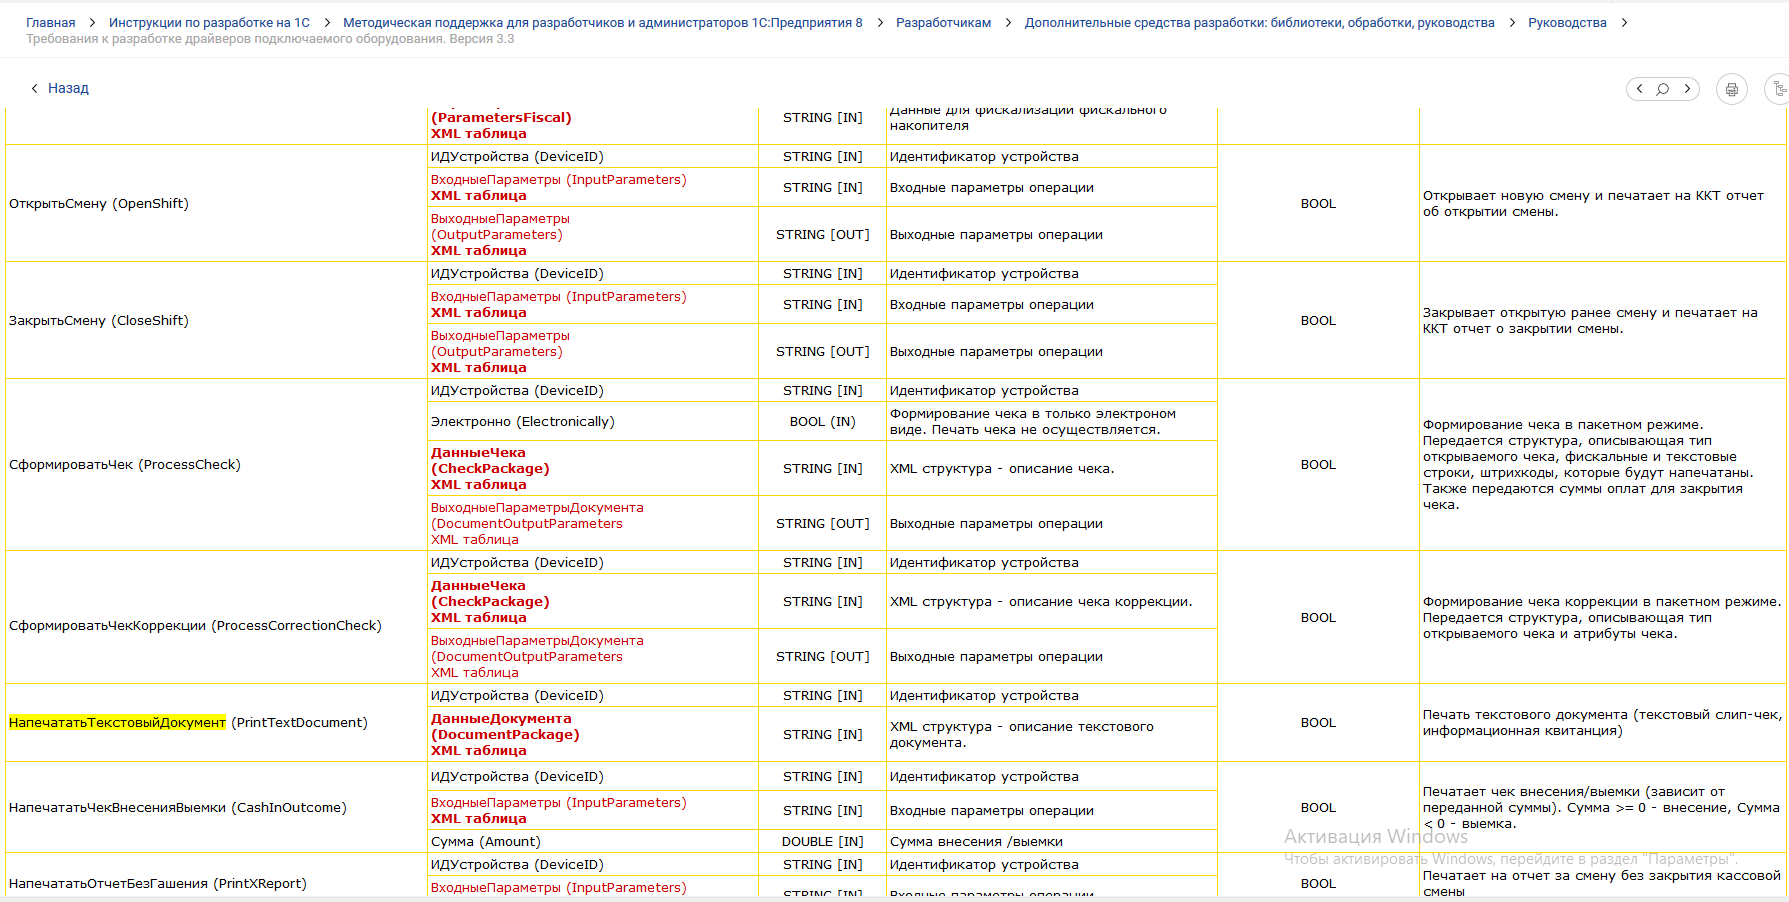Screen dimensions: 1789x902
Task: Click STRING [OUT] cell in ОткрытьСмену row
Action: tap(822, 235)
